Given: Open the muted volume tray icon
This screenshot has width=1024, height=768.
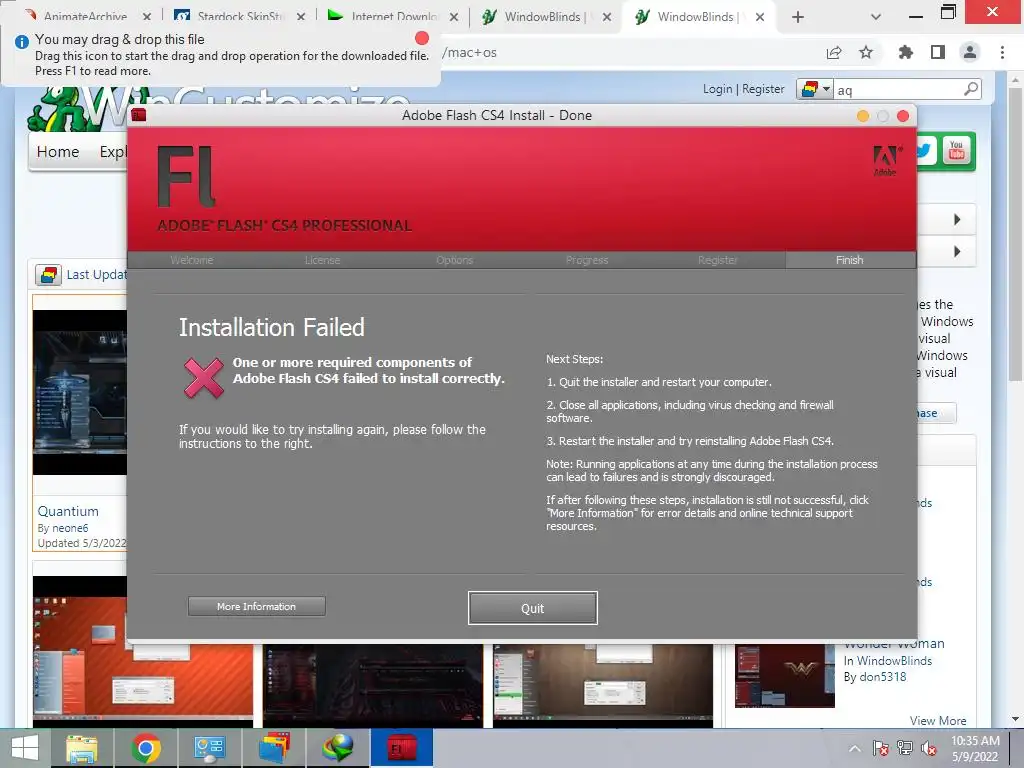Looking at the screenshot, I should tap(929, 748).
